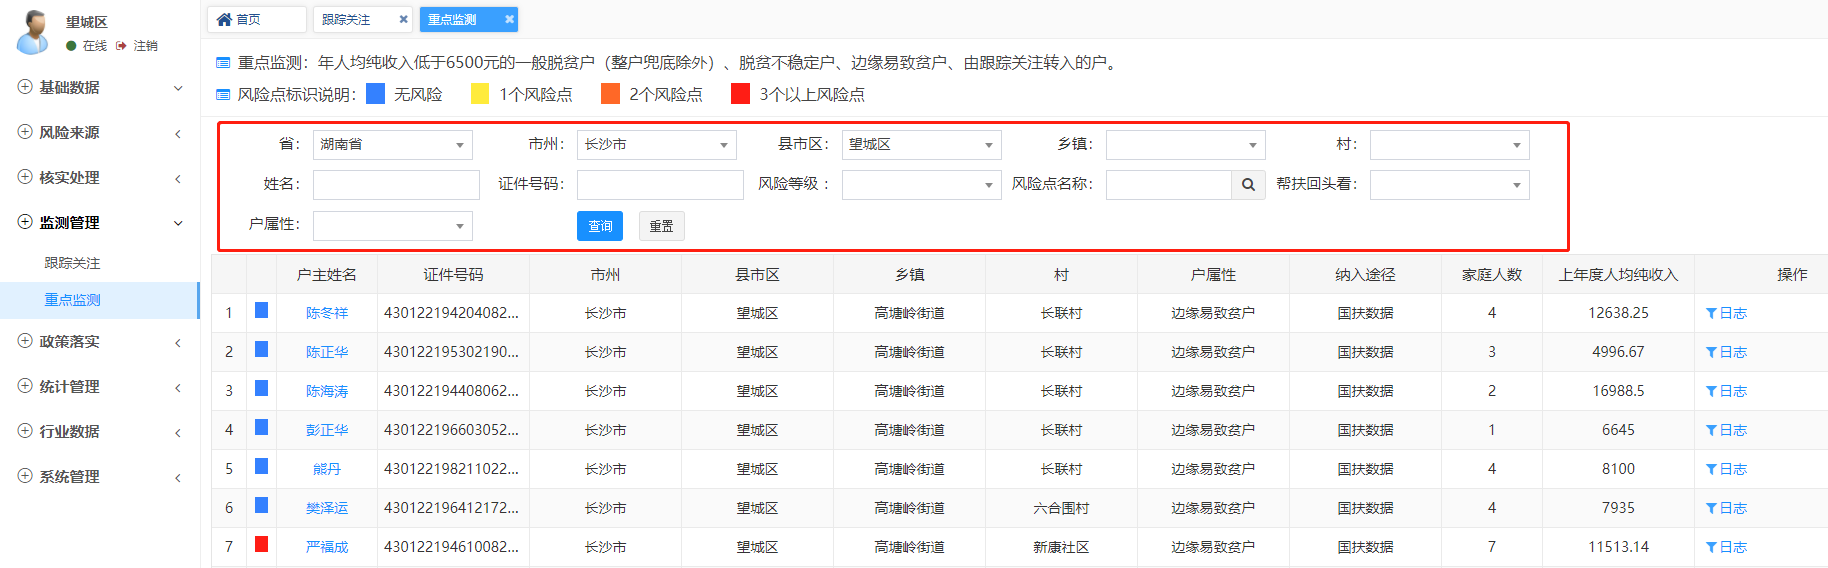Click the plus icon beside 行业数据
Image resolution: width=1828 pixels, height=568 pixels.
[x=25, y=431]
